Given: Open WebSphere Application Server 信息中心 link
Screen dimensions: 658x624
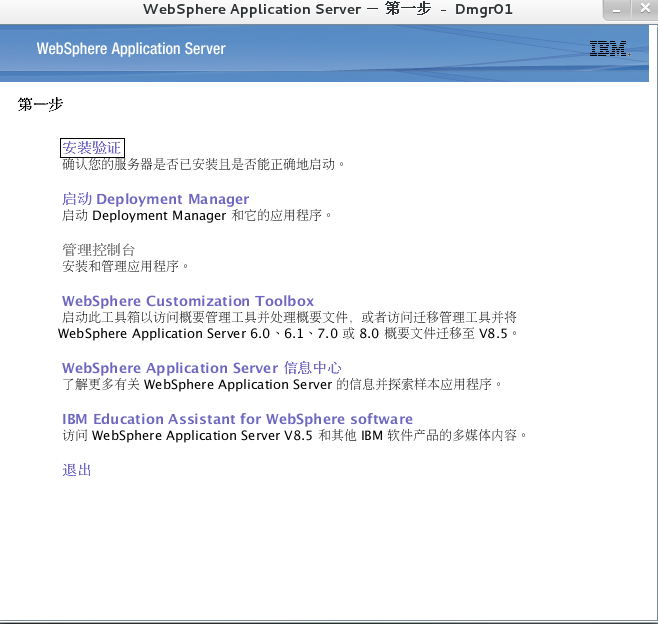Looking at the screenshot, I should click(x=202, y=368).
